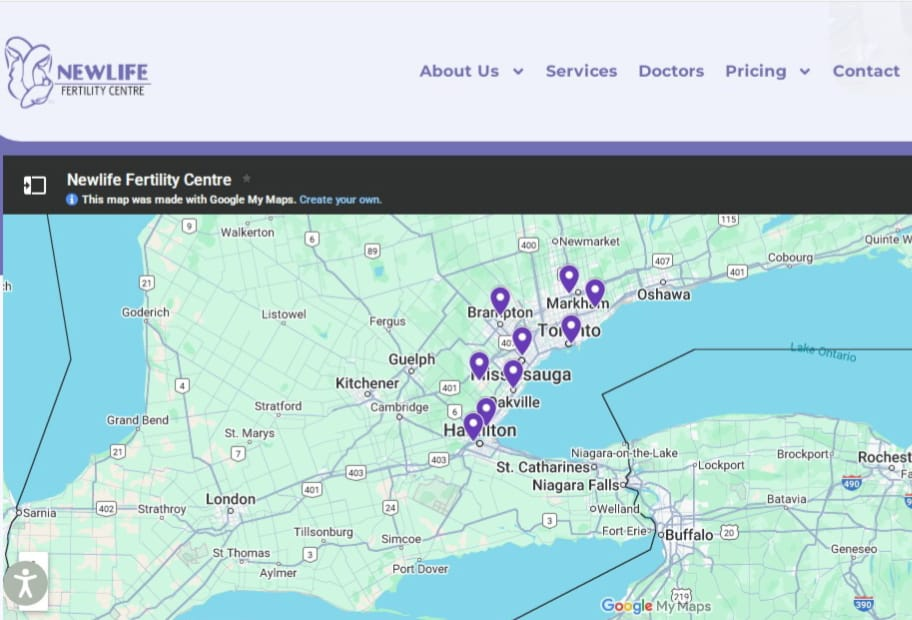Toggle the map legend sidebar panel
This screenshot has width=912, height=620.
34,186
